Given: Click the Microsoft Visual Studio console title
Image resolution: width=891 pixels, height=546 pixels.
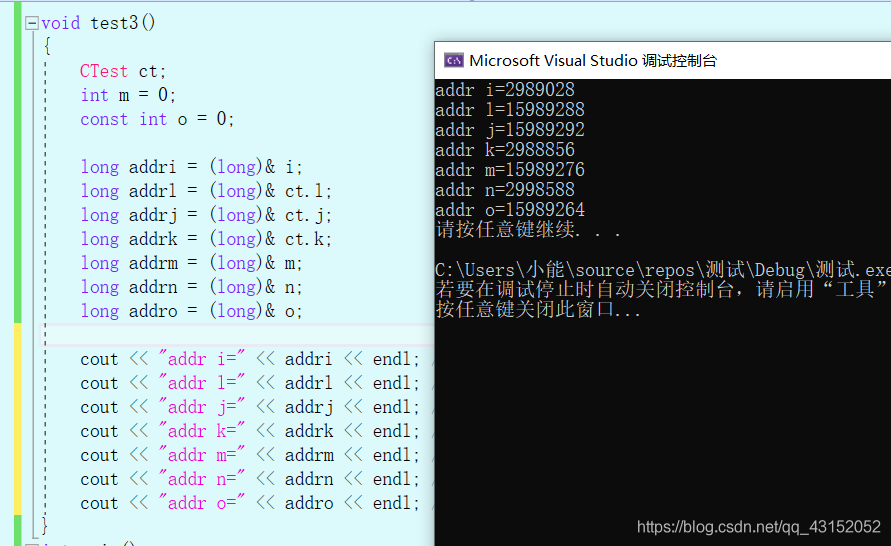Looking at the screenshot, I should click(593, 61).
